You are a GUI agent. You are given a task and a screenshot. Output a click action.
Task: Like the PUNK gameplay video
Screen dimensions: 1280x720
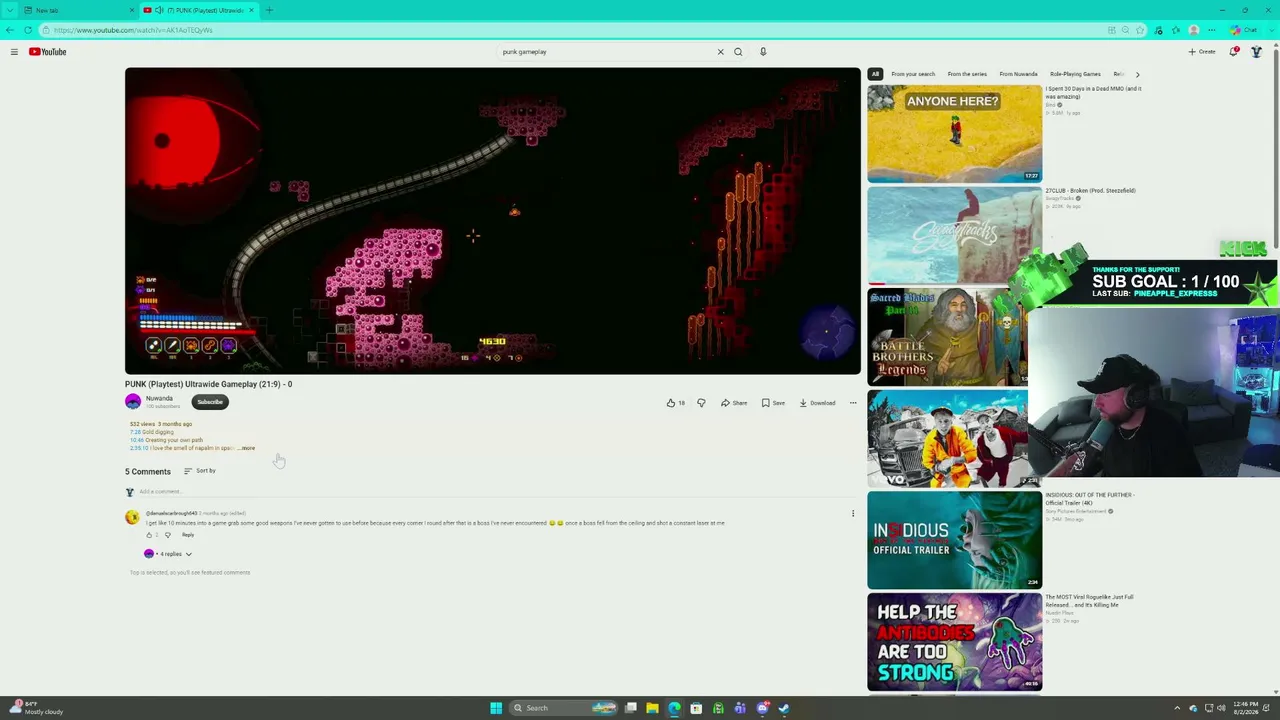[676, 403]
